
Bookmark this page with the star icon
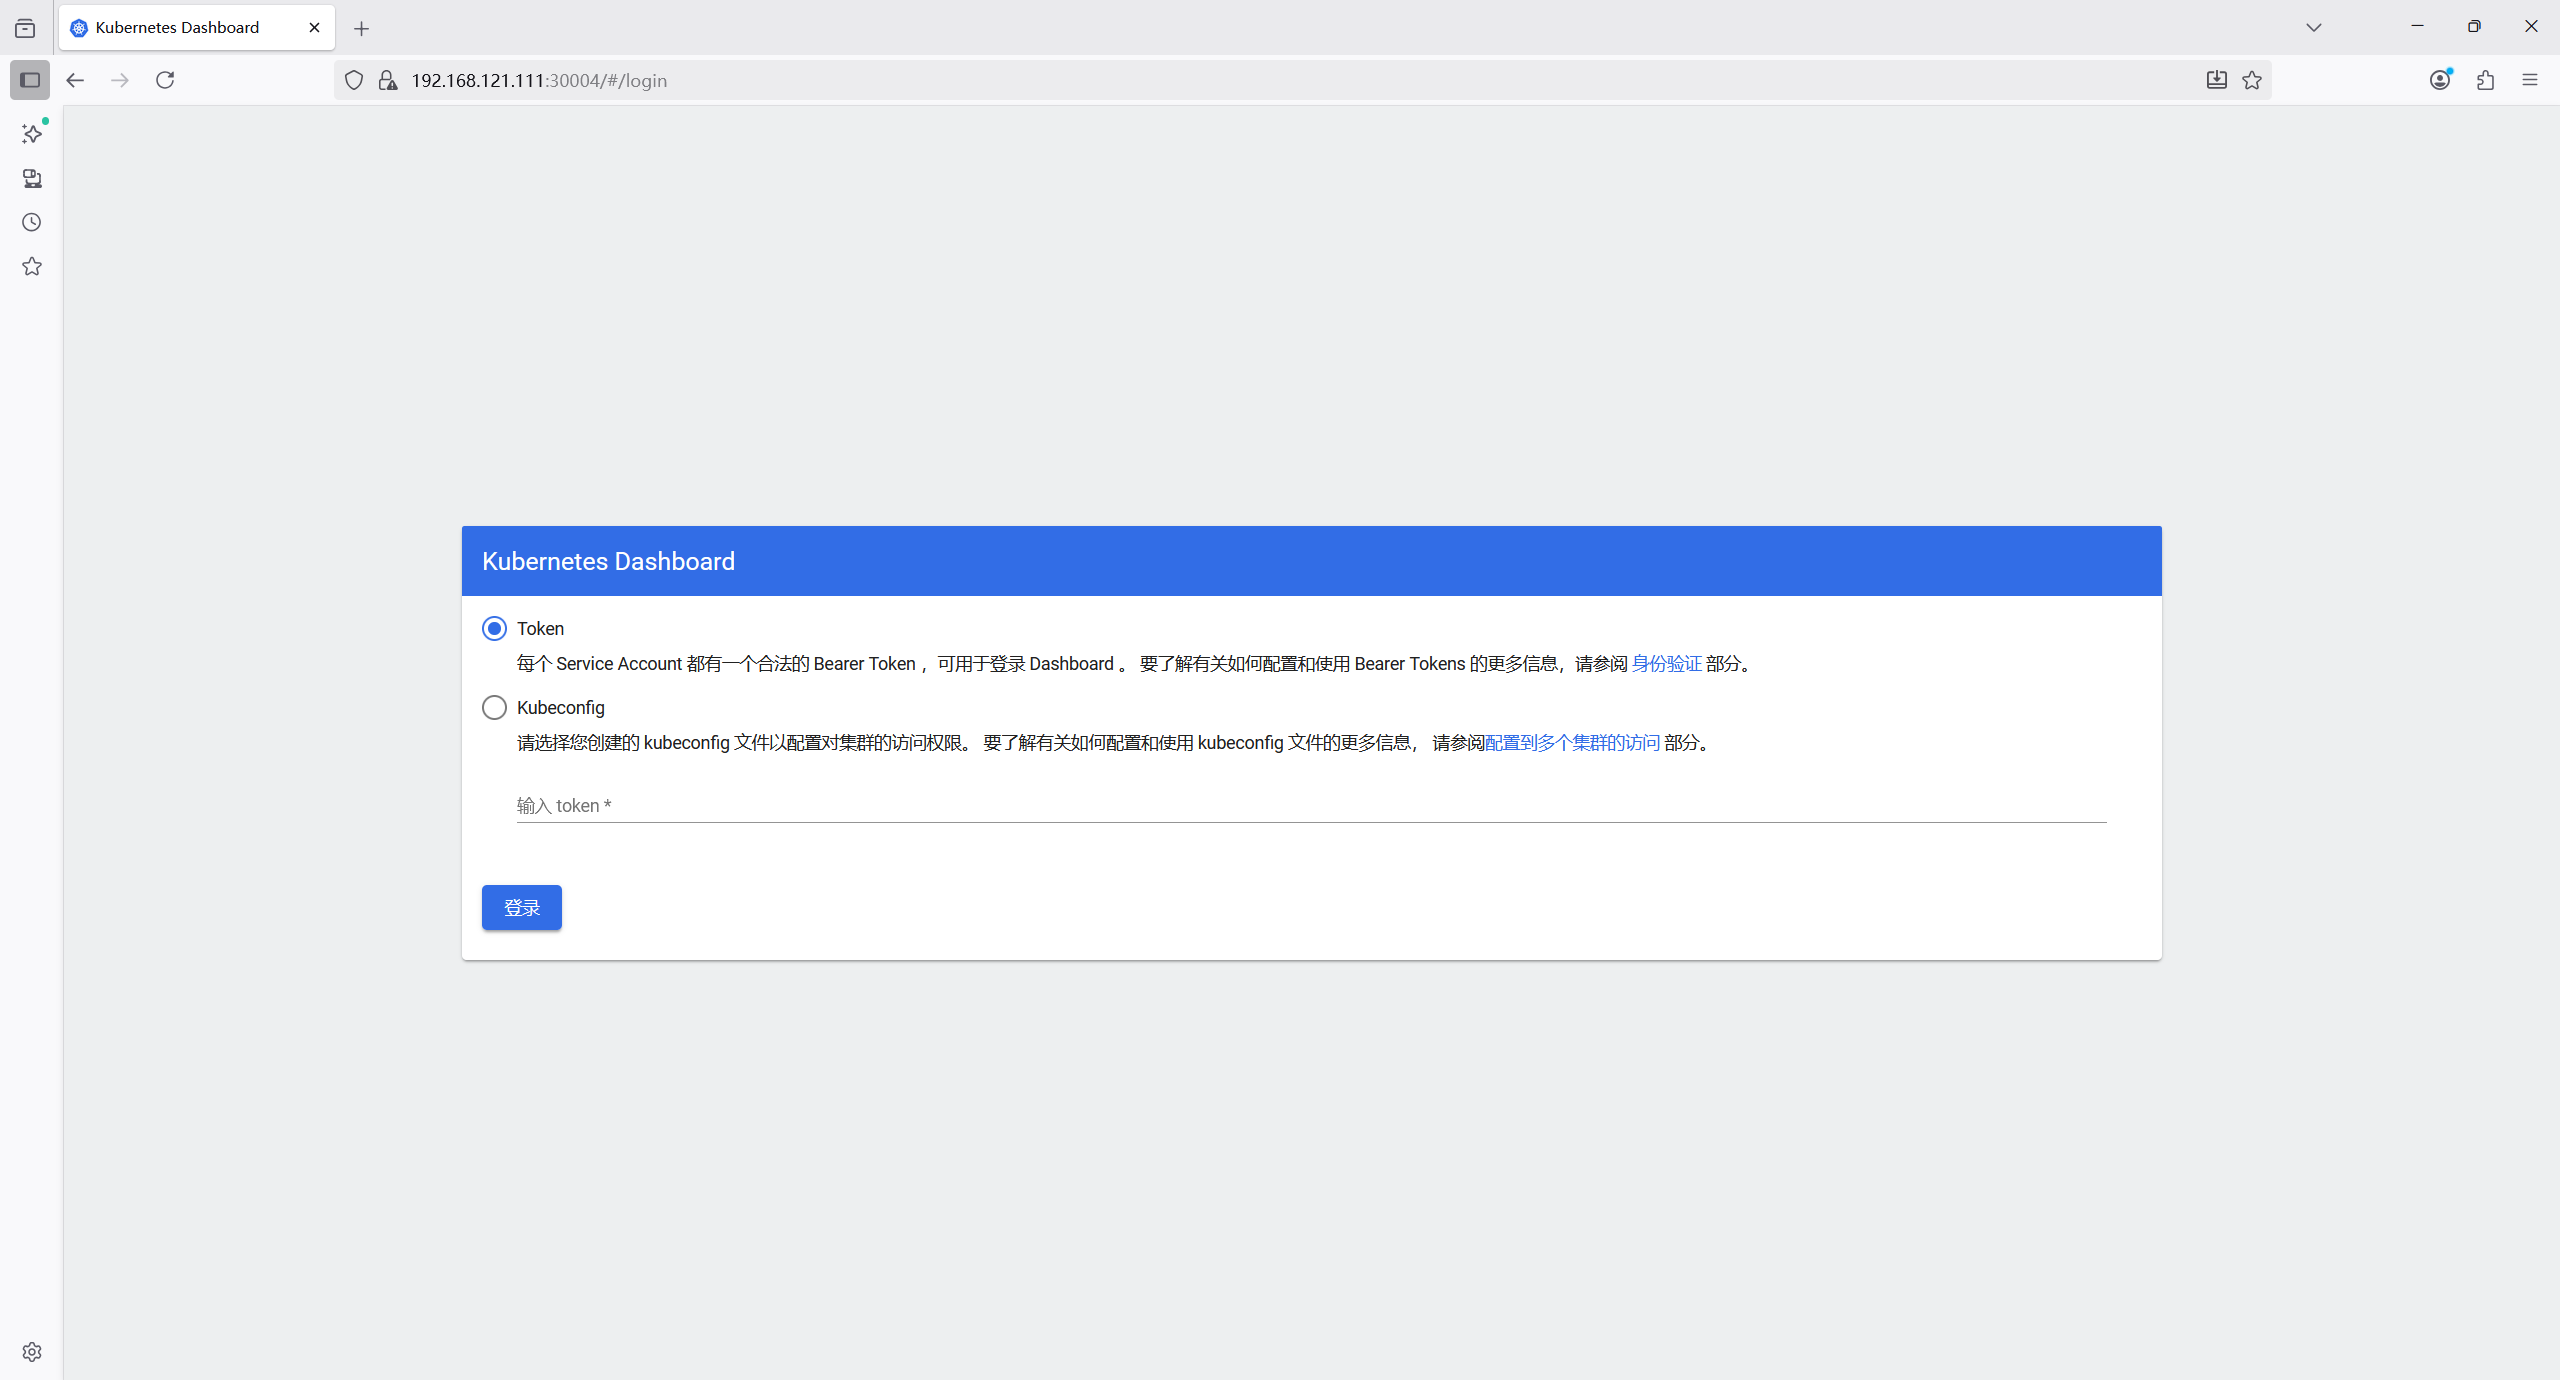2252,80
